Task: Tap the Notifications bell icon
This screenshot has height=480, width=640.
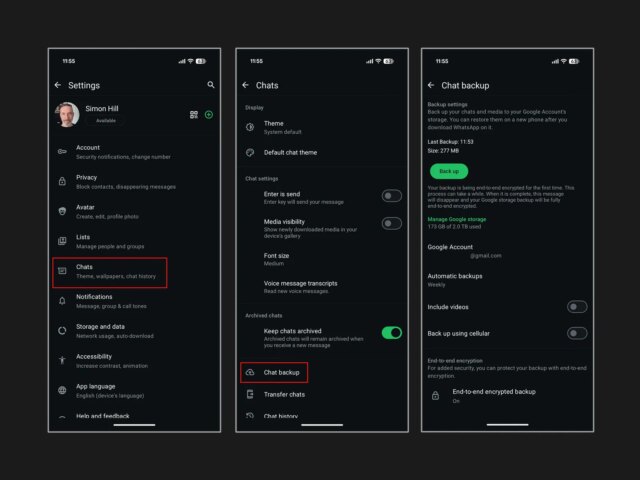Action: coord(62,300)
